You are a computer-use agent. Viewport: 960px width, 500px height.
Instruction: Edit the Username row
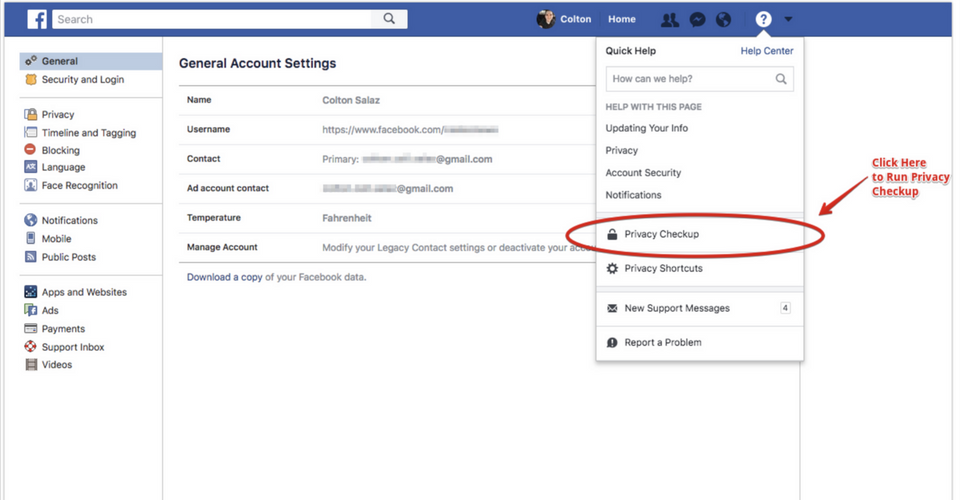click(387, 129)
